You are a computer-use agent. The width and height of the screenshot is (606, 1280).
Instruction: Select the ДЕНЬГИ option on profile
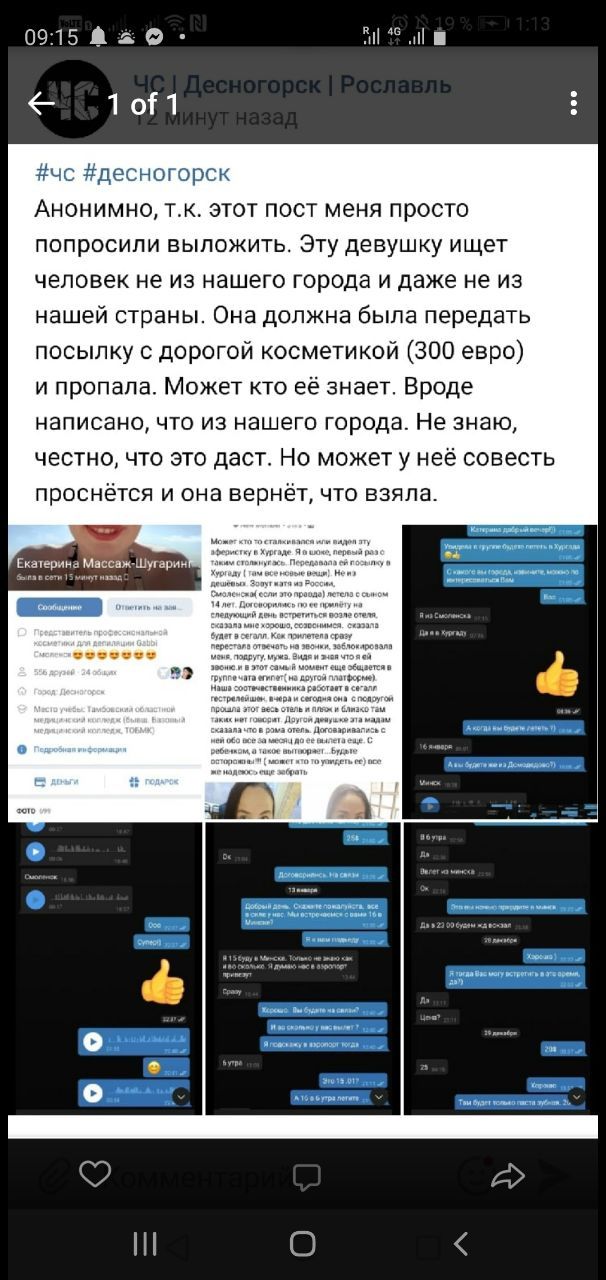(58, 782)
